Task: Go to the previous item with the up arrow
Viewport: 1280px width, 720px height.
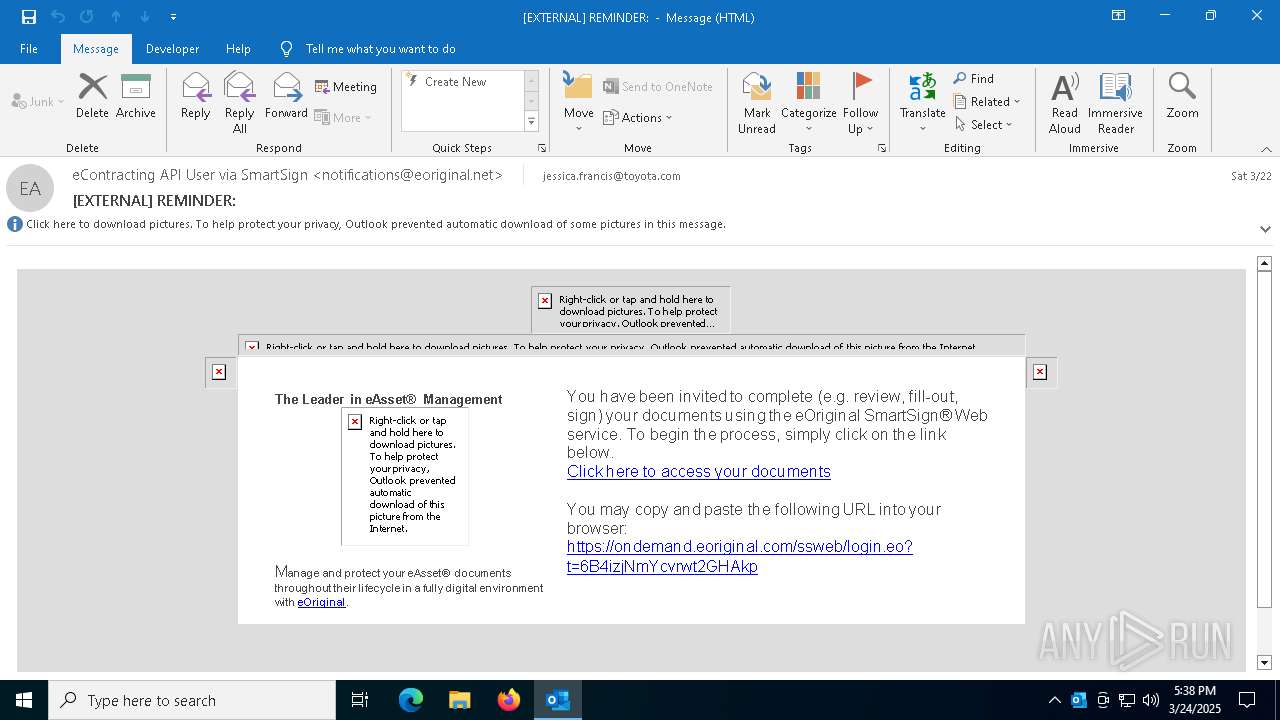Action: click(x=116, y=17)
